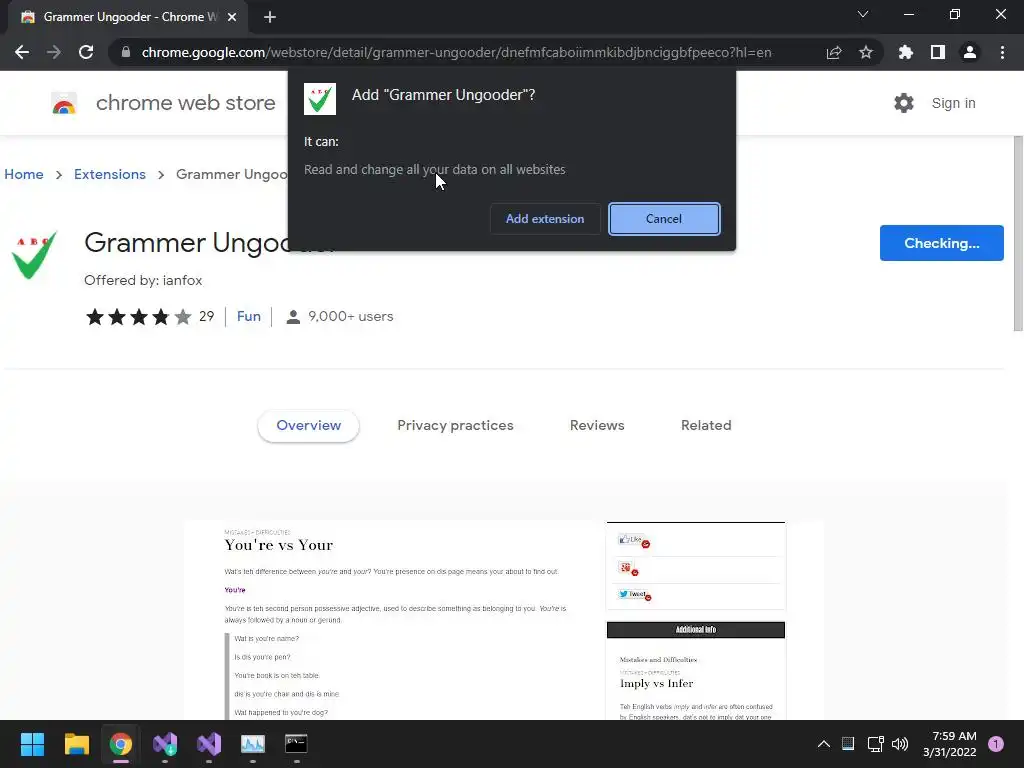Click the lock site information icon
The height and width of the screenshot is (768, 1024).
coord(126,52)
